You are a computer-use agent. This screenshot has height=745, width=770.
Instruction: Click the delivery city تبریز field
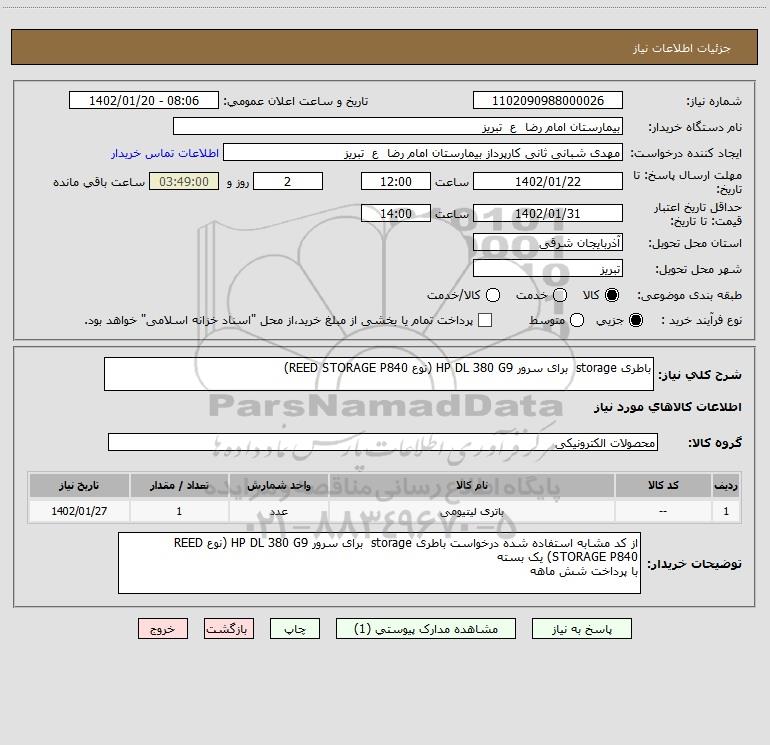coord(548,268)
